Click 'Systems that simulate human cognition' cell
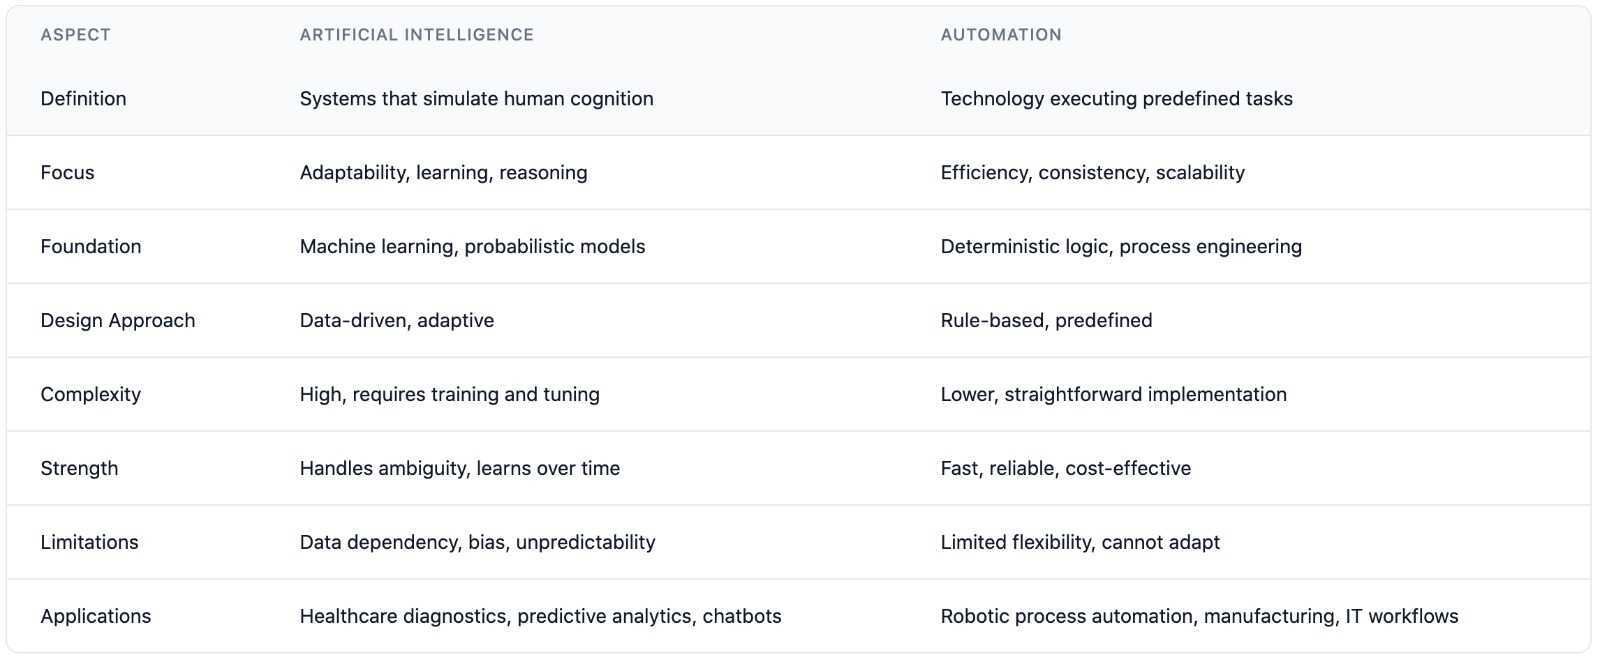Viewport: 1600px width, 664px height. coord(476,99)
